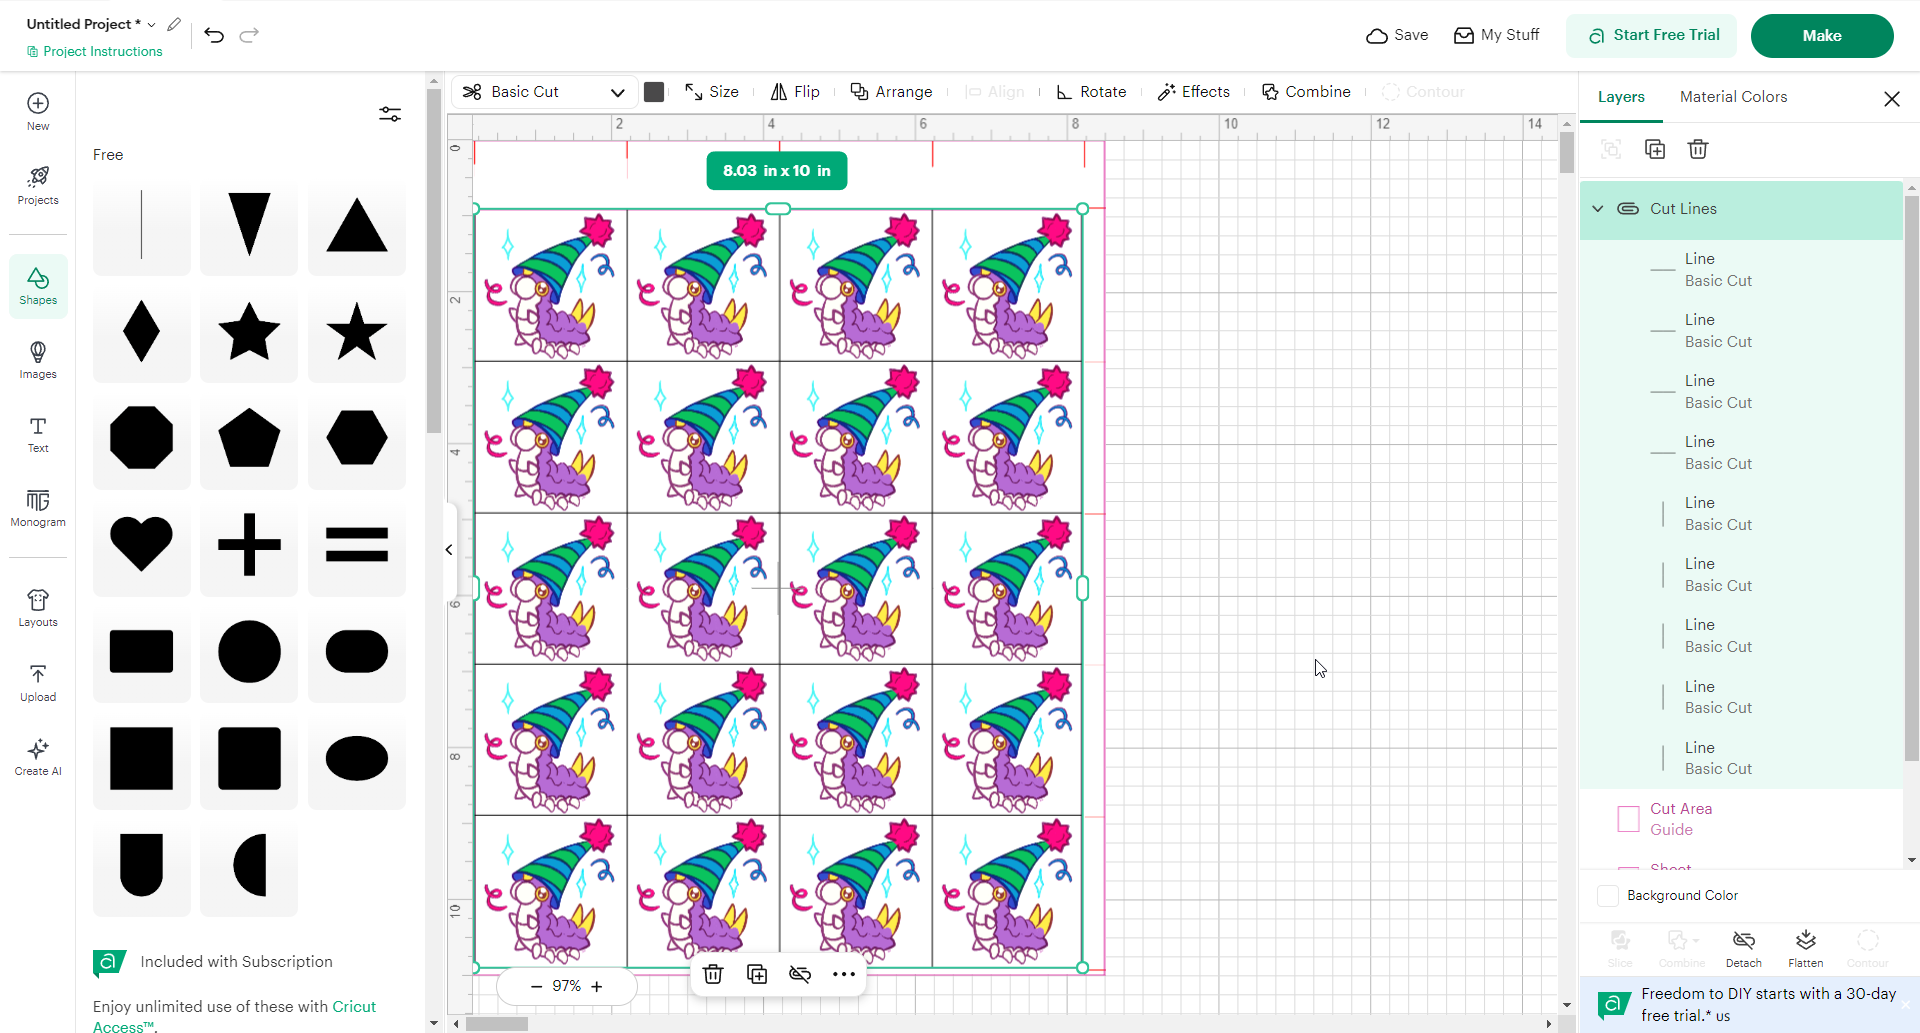Open the Create AI tool
The width and height of the screenshot is (1920, 1033).
tap(38, 757)
